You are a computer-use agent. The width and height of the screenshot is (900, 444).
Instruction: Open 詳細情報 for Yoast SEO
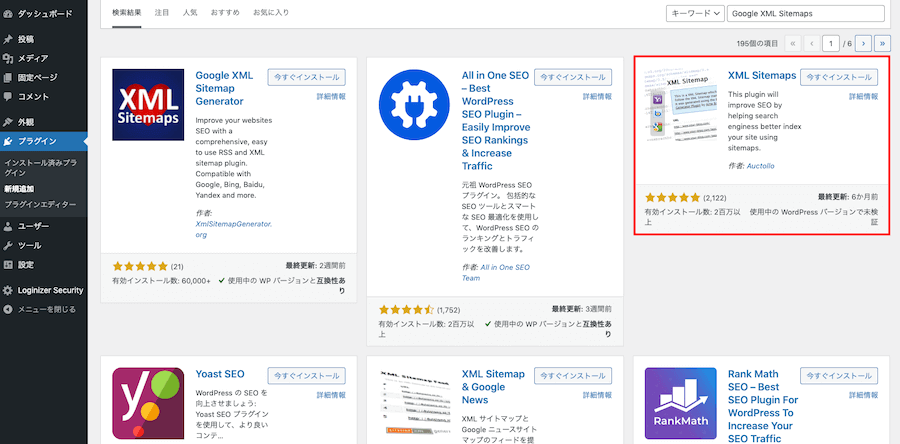pyautogui.click(x=331, y=395)
